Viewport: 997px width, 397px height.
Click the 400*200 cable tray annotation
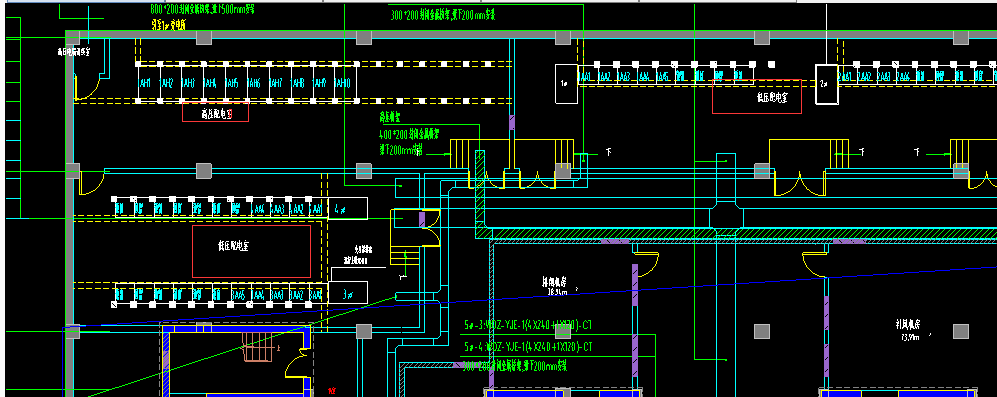point(409,134)
